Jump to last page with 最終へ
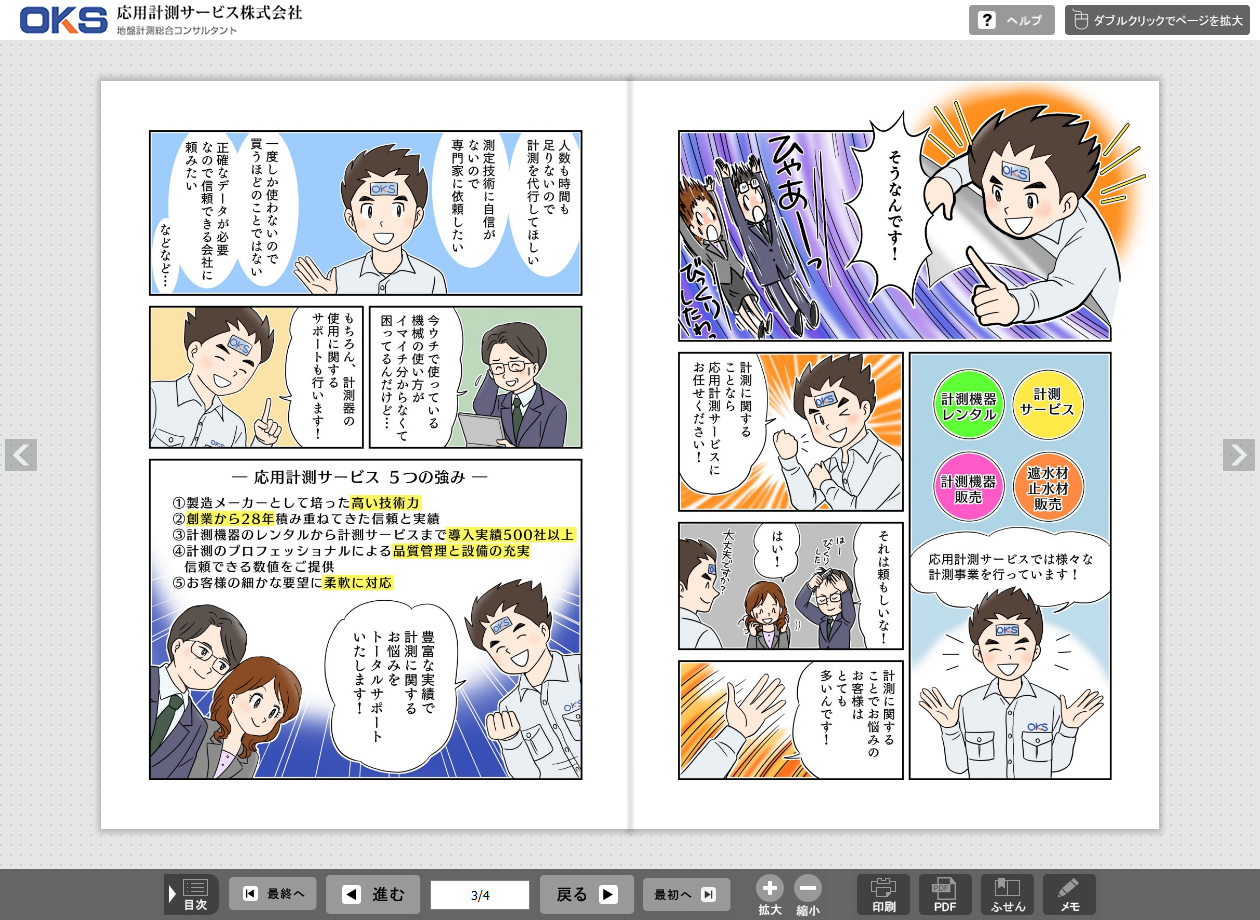Viewport: 1260px width, 920px height. click(x=273, y=894)
